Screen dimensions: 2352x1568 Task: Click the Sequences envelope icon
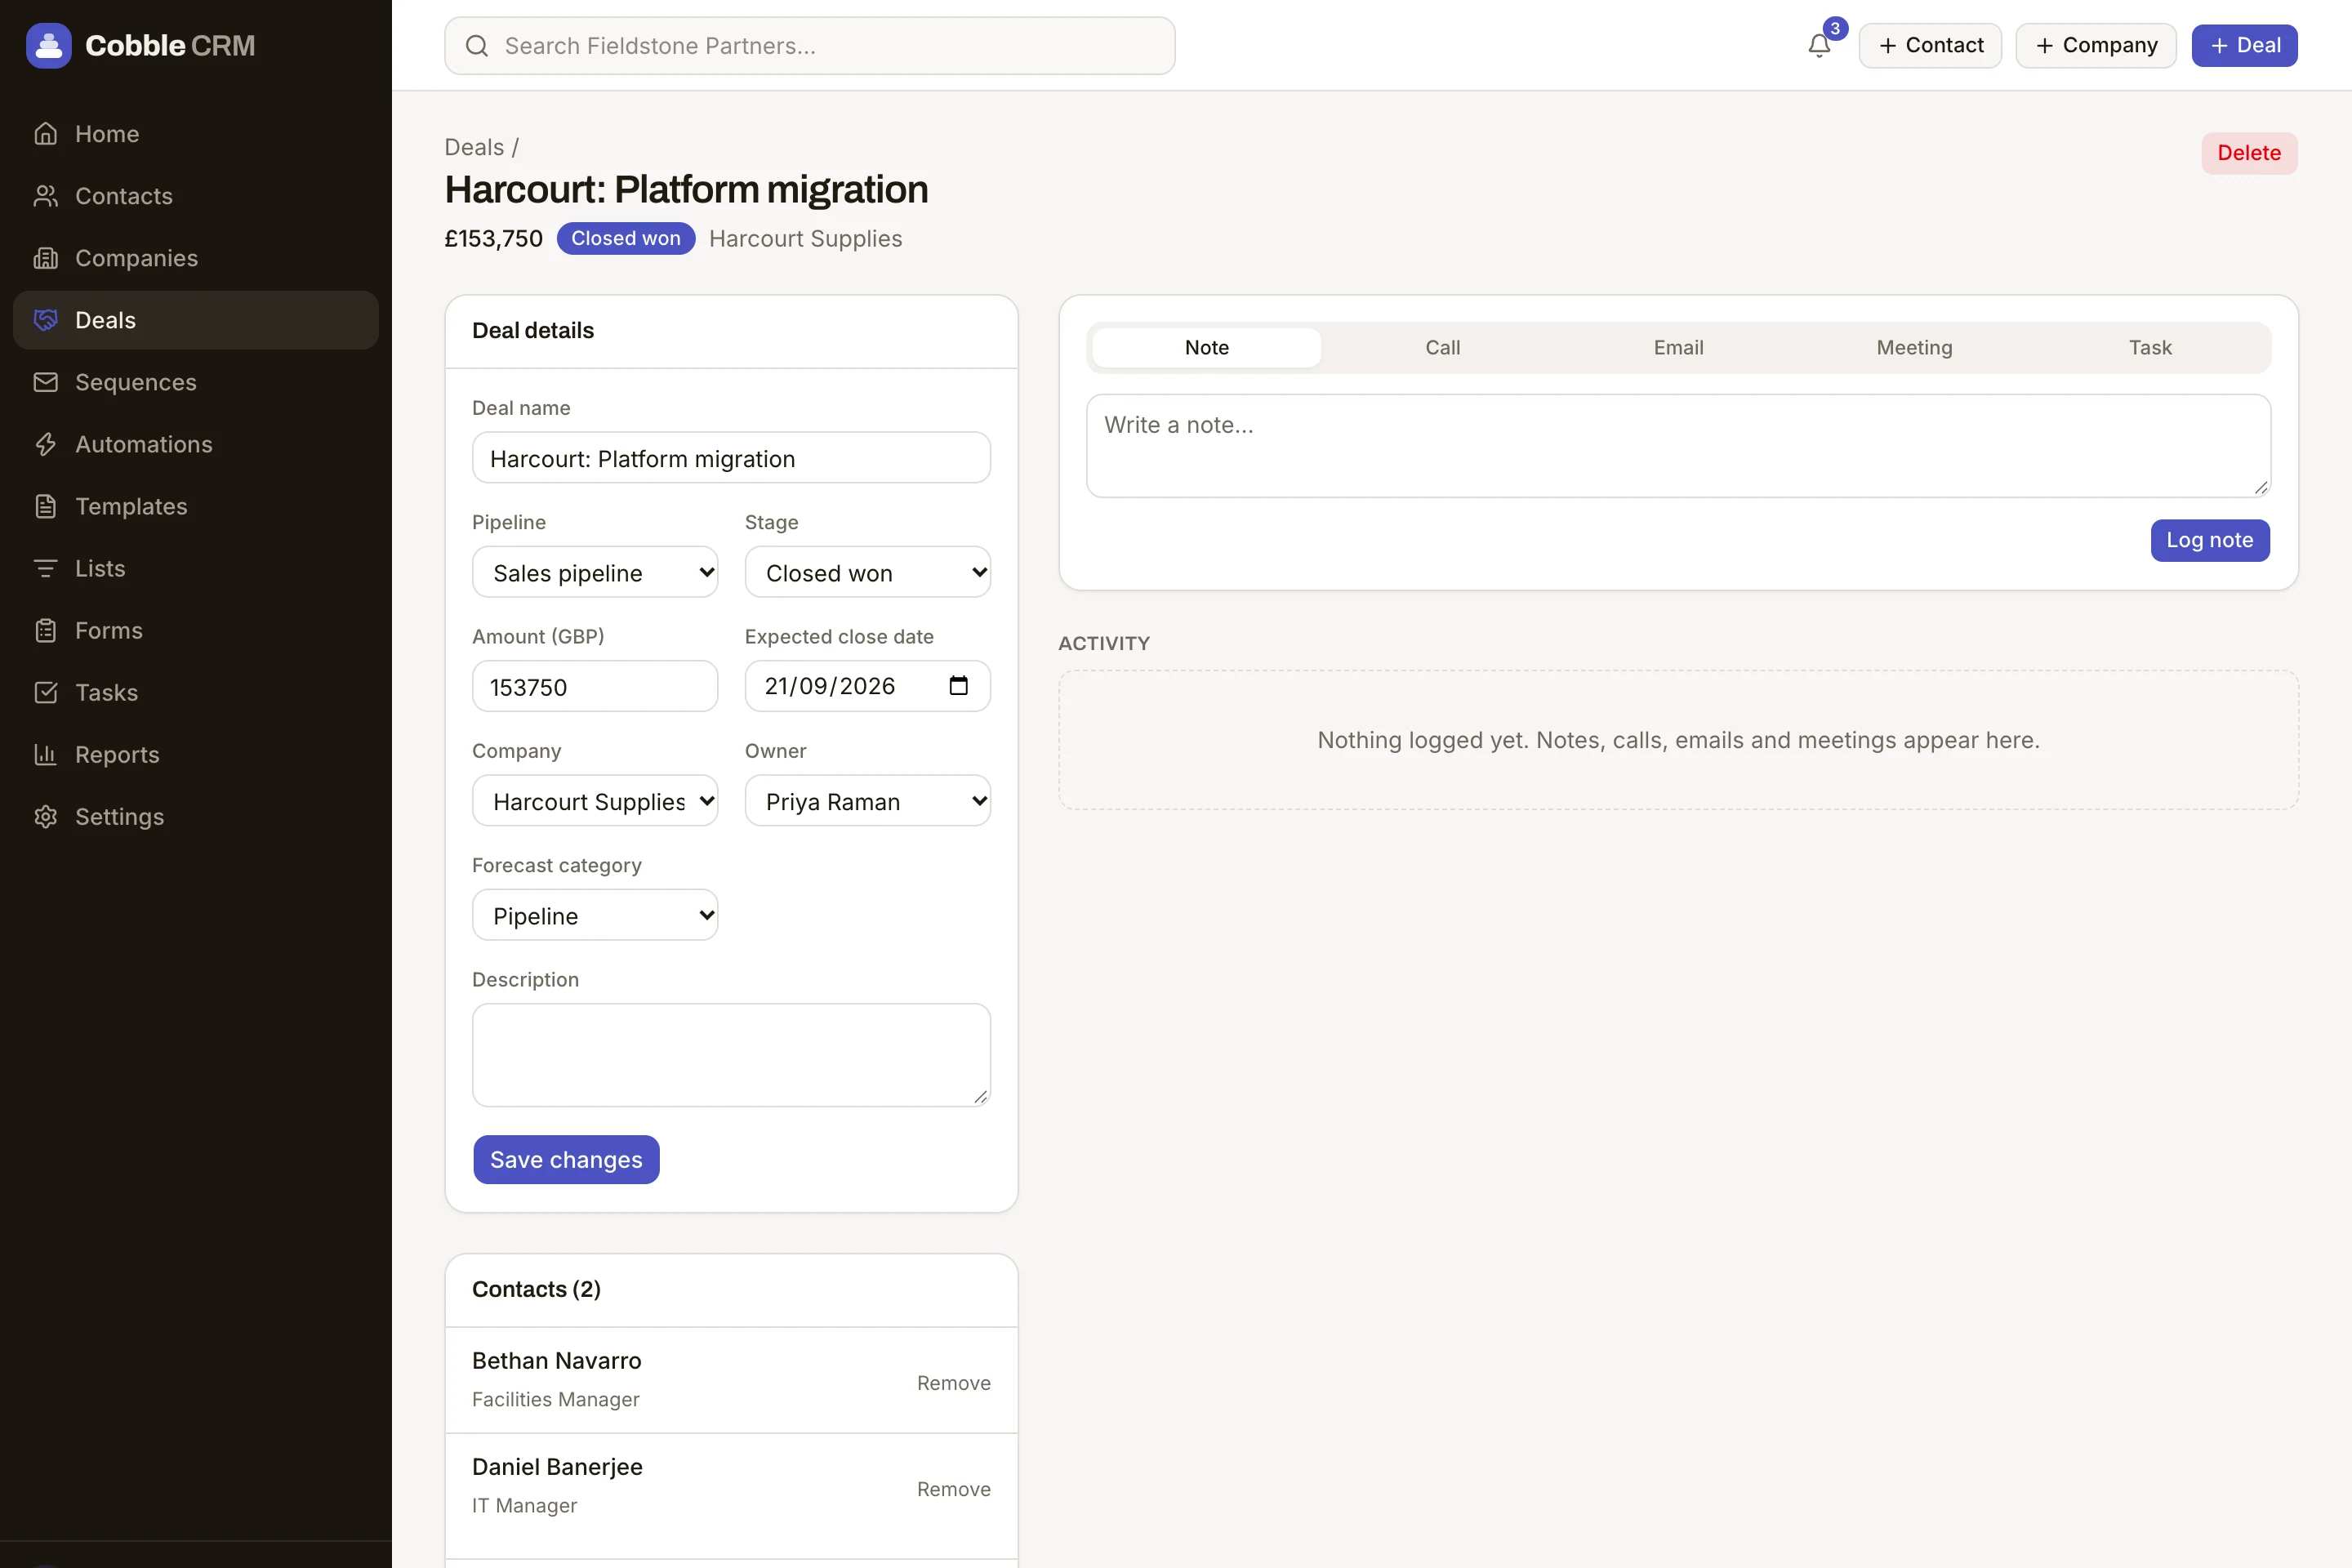coord(46,381)
